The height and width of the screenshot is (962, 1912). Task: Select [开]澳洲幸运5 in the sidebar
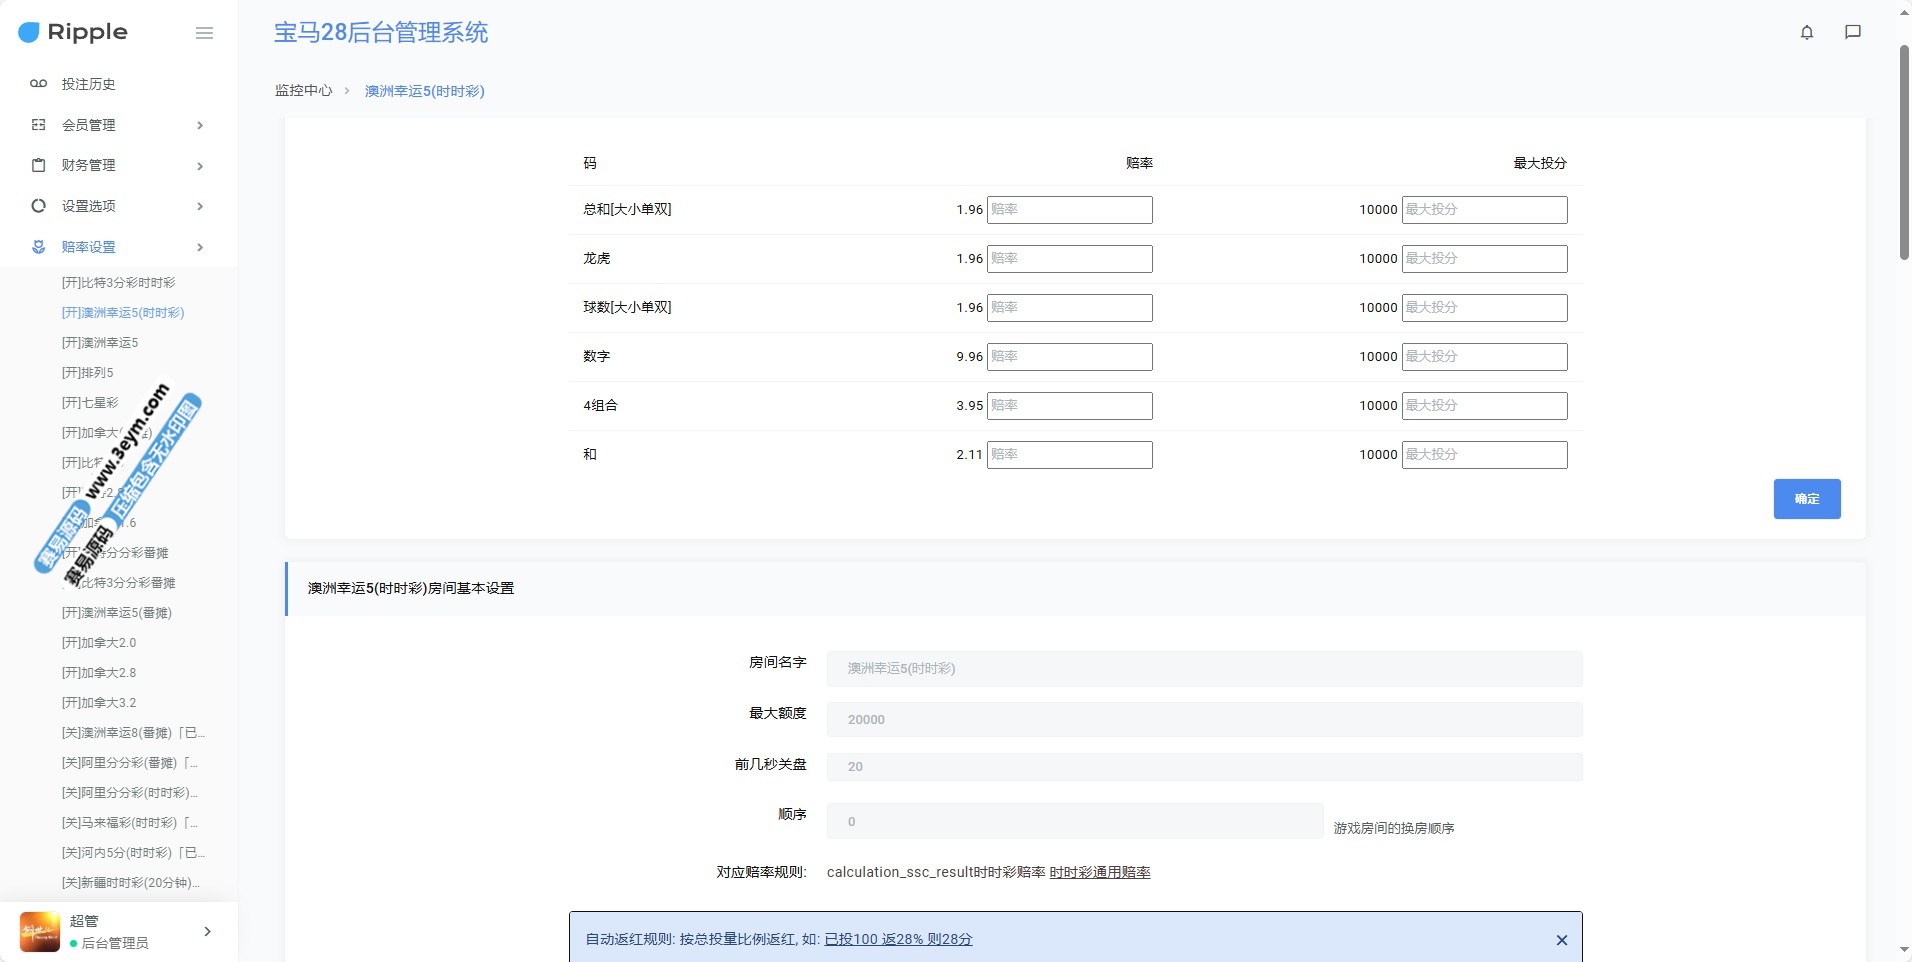pos(100,343)
